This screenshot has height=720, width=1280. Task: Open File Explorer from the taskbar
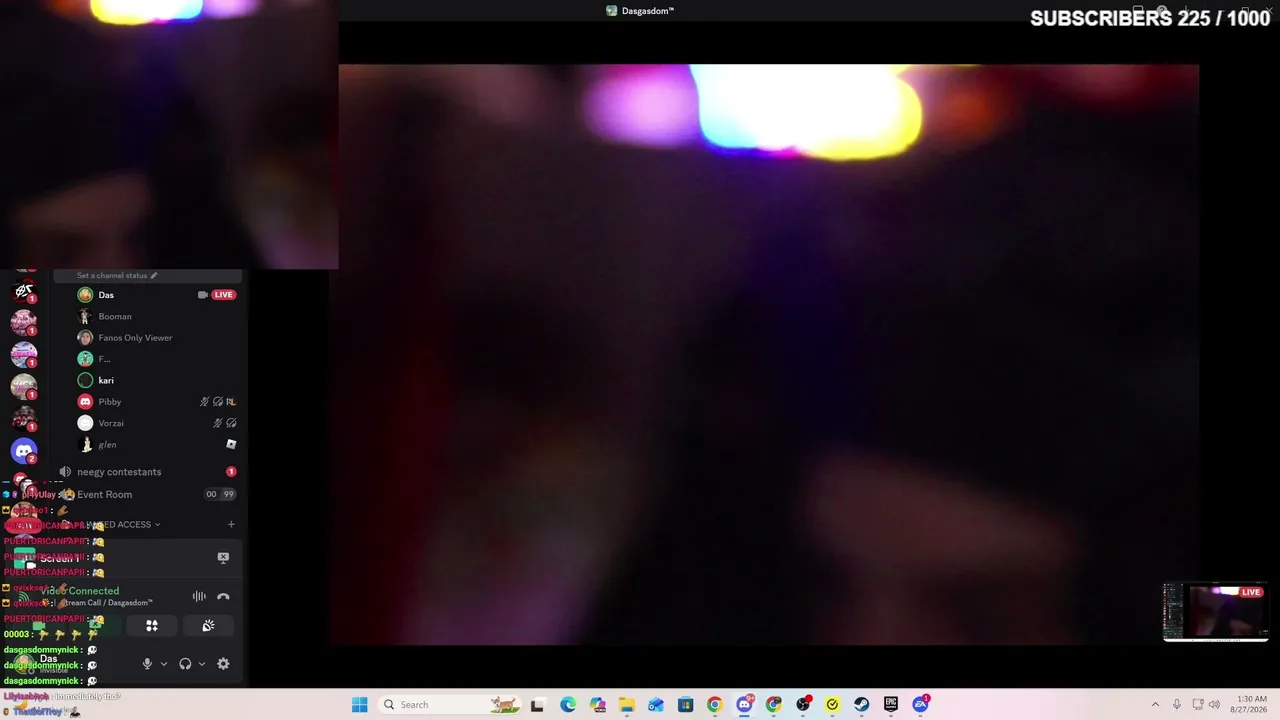[x=626, y=705]
